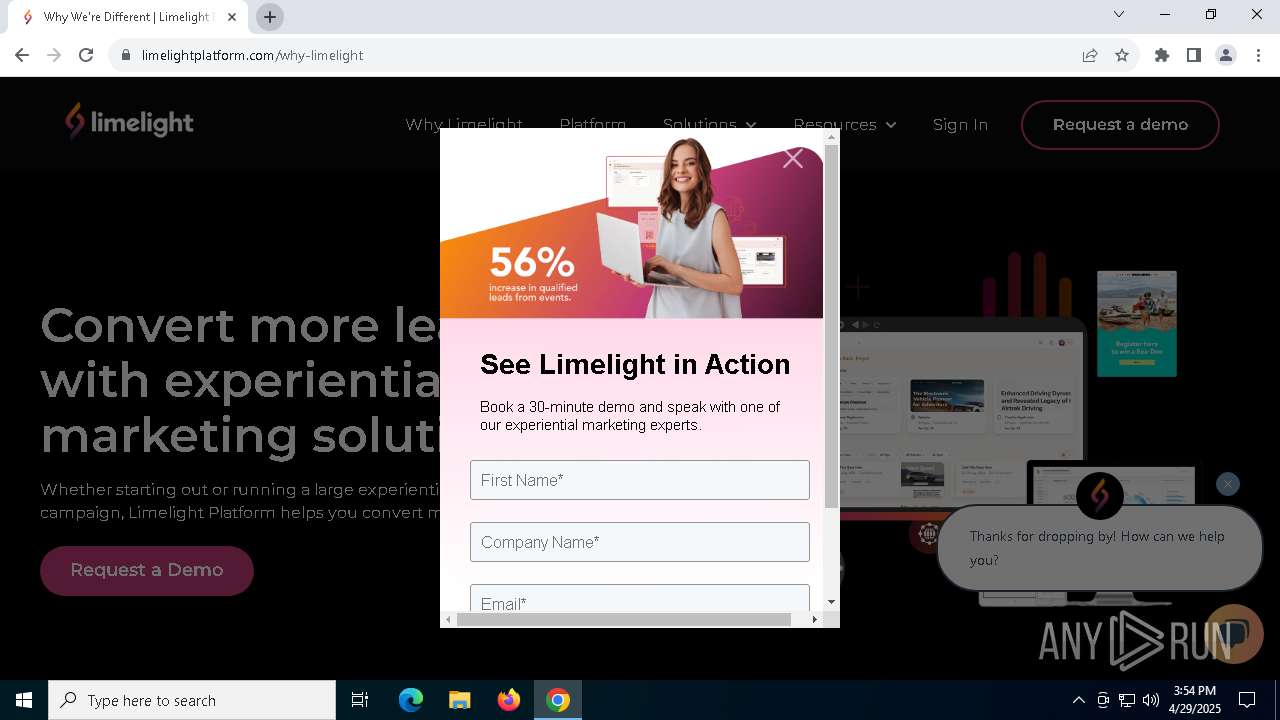Image resolution: width=1280 pixels, height=720 pixels.
Task: Open the Chrome three-dot menu
Action: pyautogui.click(x=1258, y=55)
